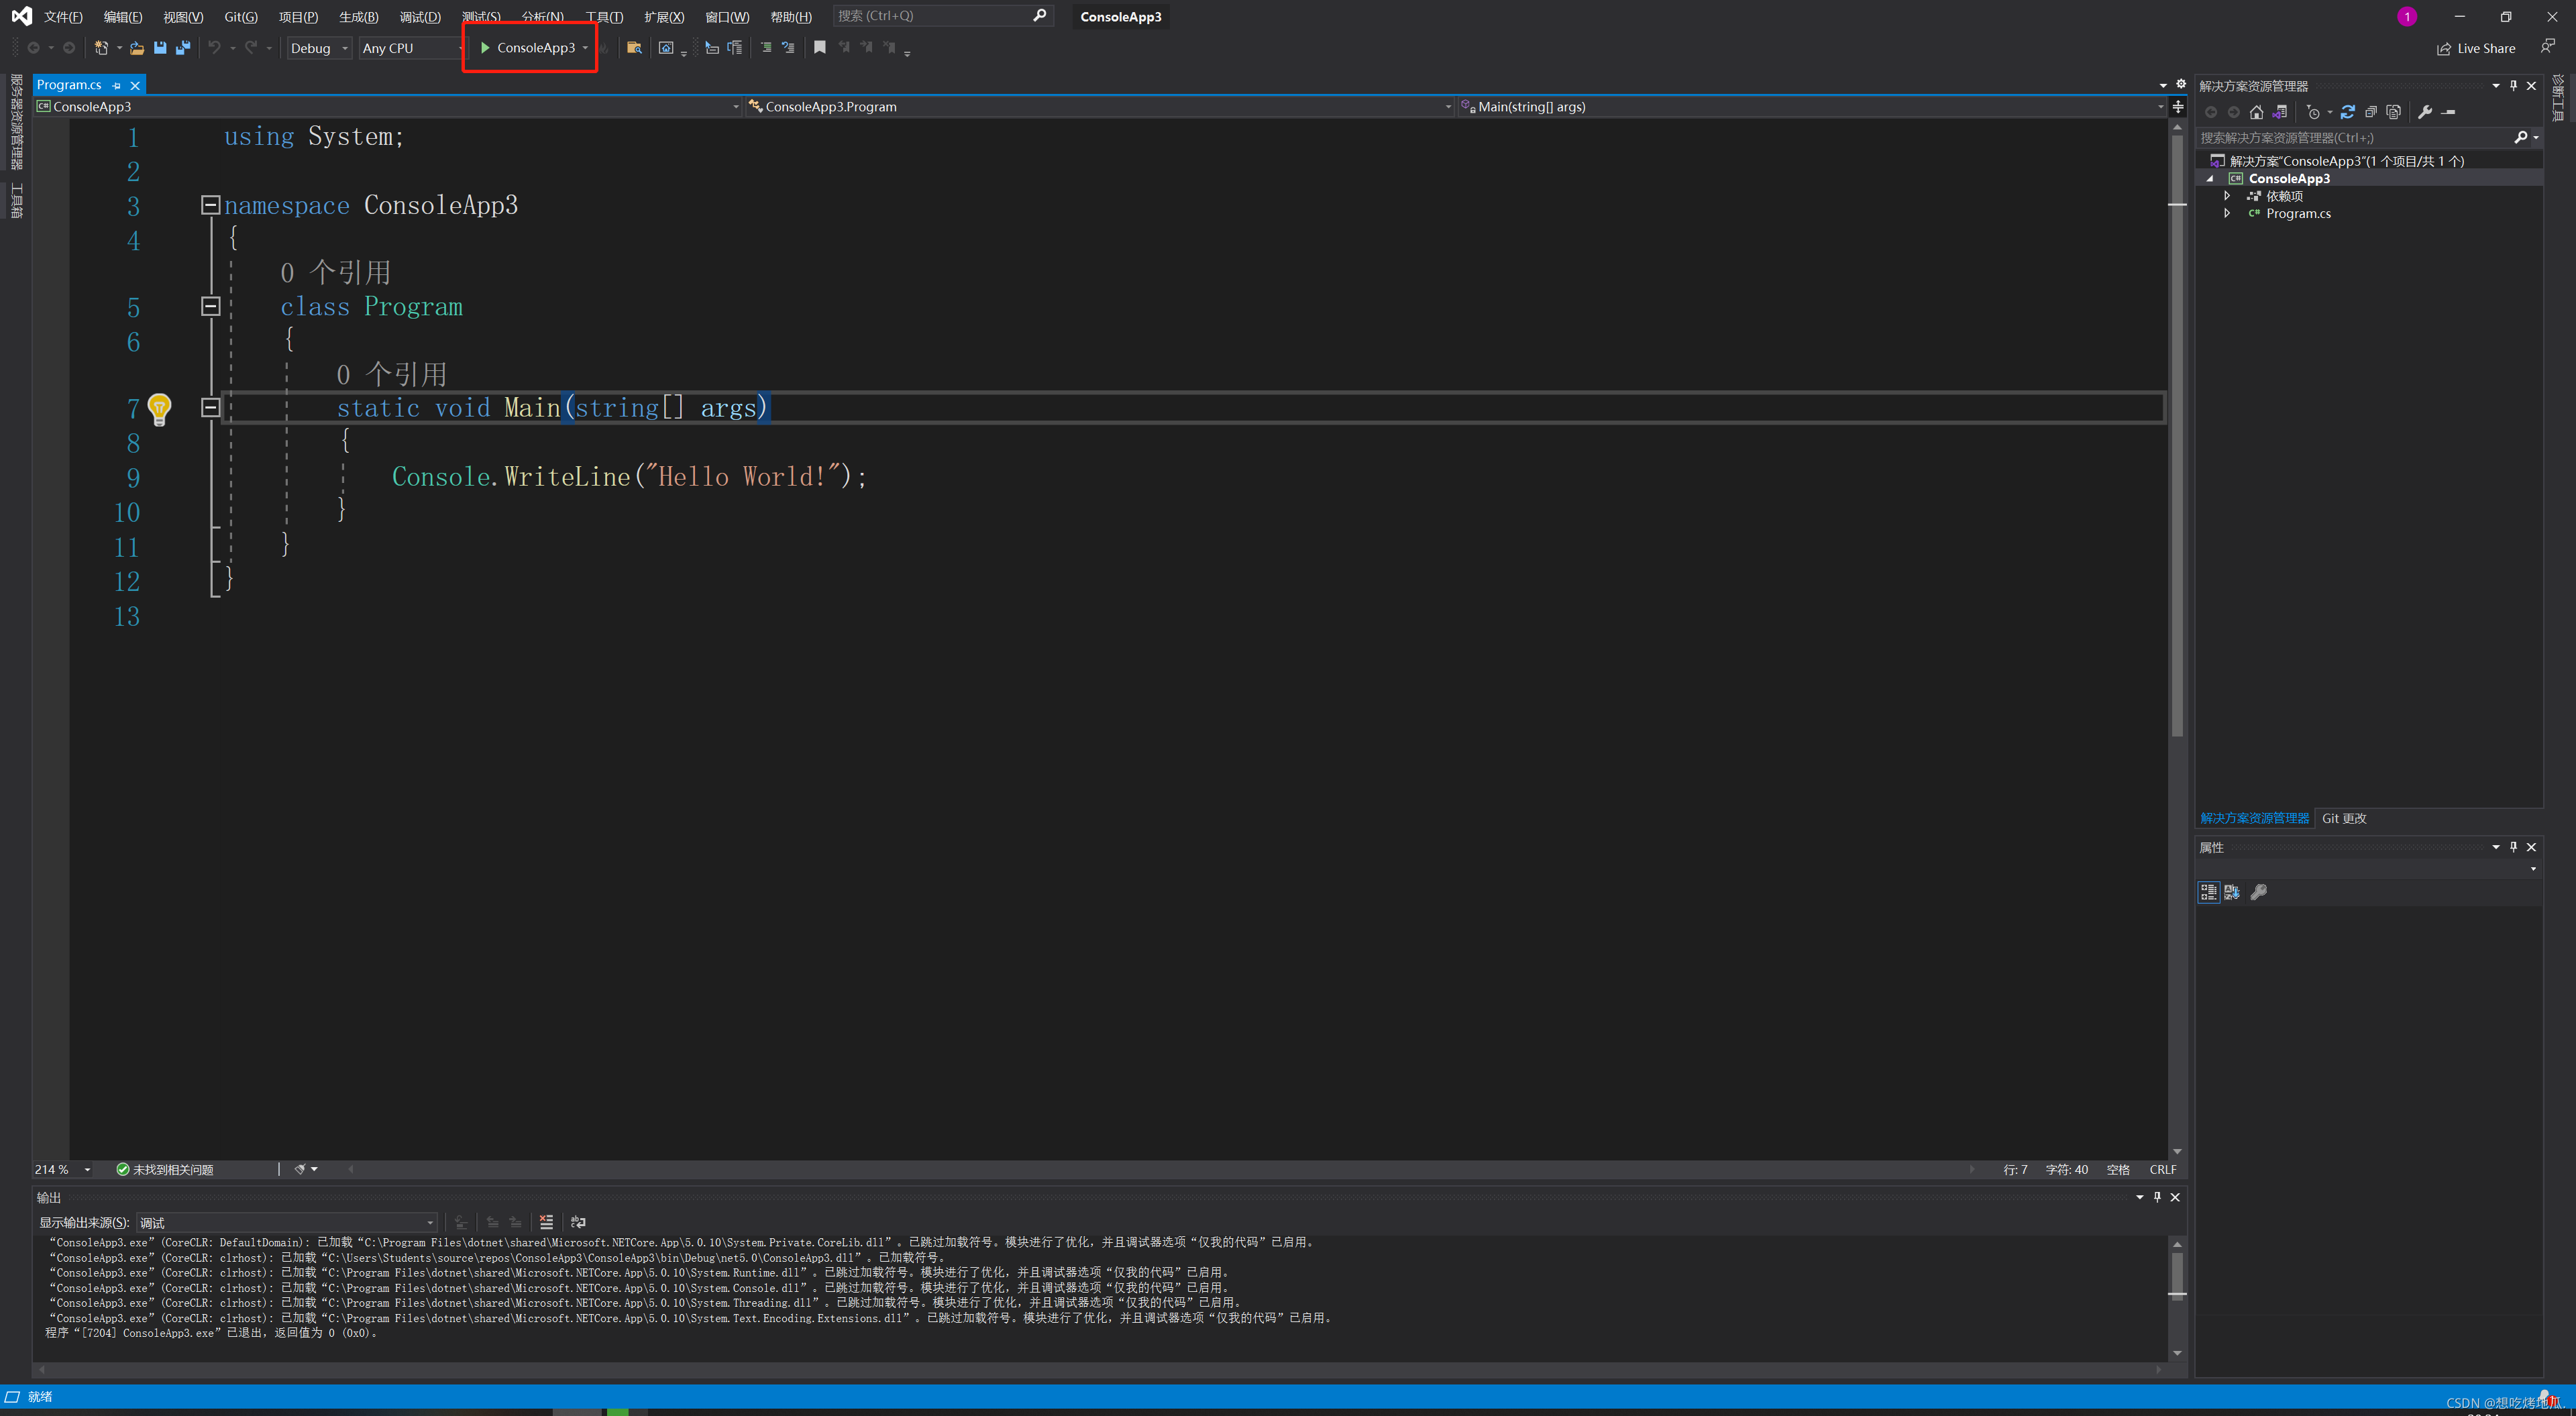Scroll output panel scrollbar downward
The height and width of the screenshot is (1416, 2576).
pyautogui.click(x=2177, y=1352)
